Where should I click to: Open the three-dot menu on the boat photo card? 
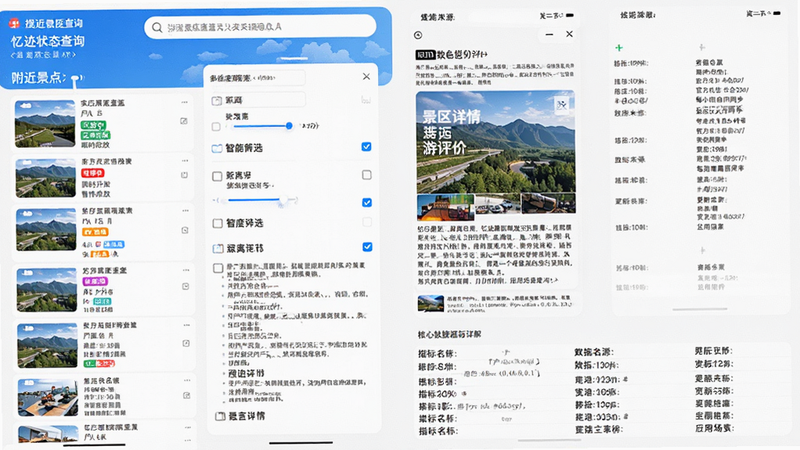pyautogui.click(x=187, y=380)
